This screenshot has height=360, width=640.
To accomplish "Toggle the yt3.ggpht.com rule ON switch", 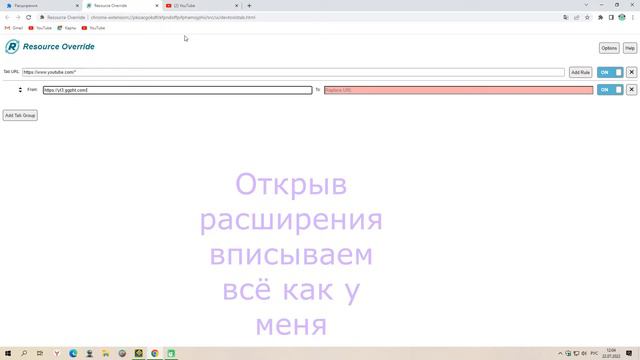I will [610, 90].
